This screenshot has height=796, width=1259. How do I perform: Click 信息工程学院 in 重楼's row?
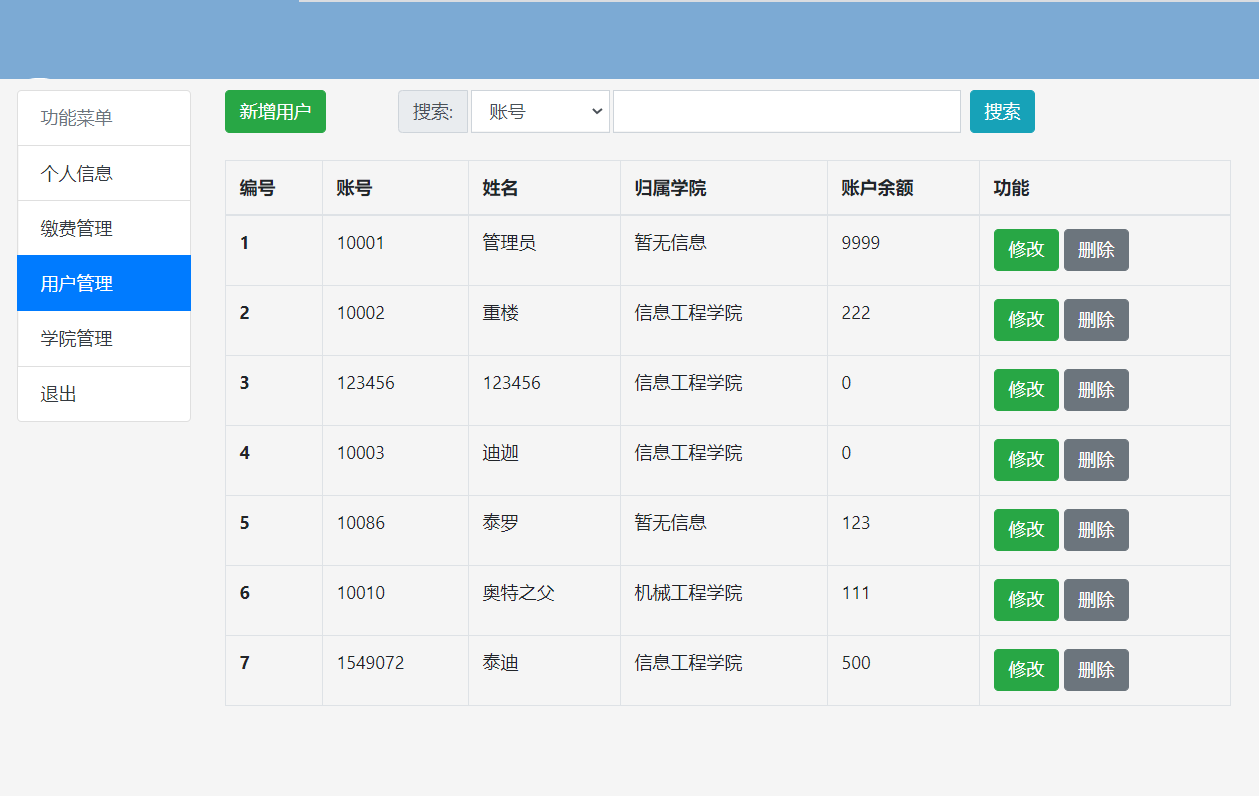pyautogui.click(x=688, y=313)
